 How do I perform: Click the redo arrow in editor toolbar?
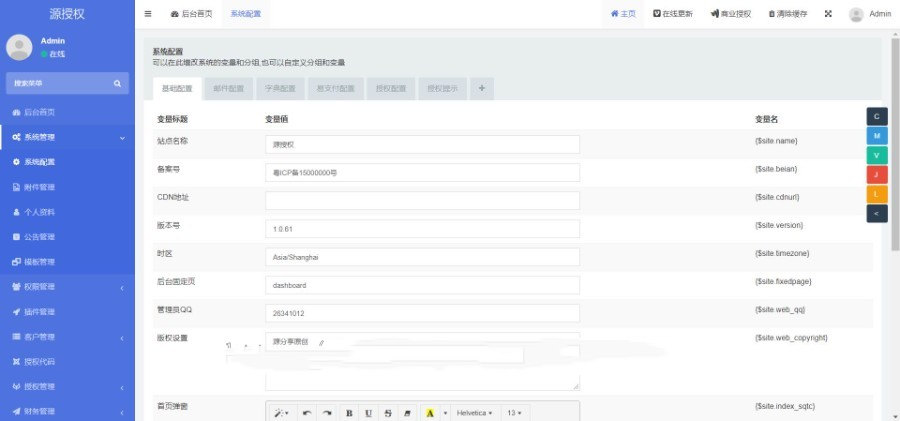[x=327, y=412]
